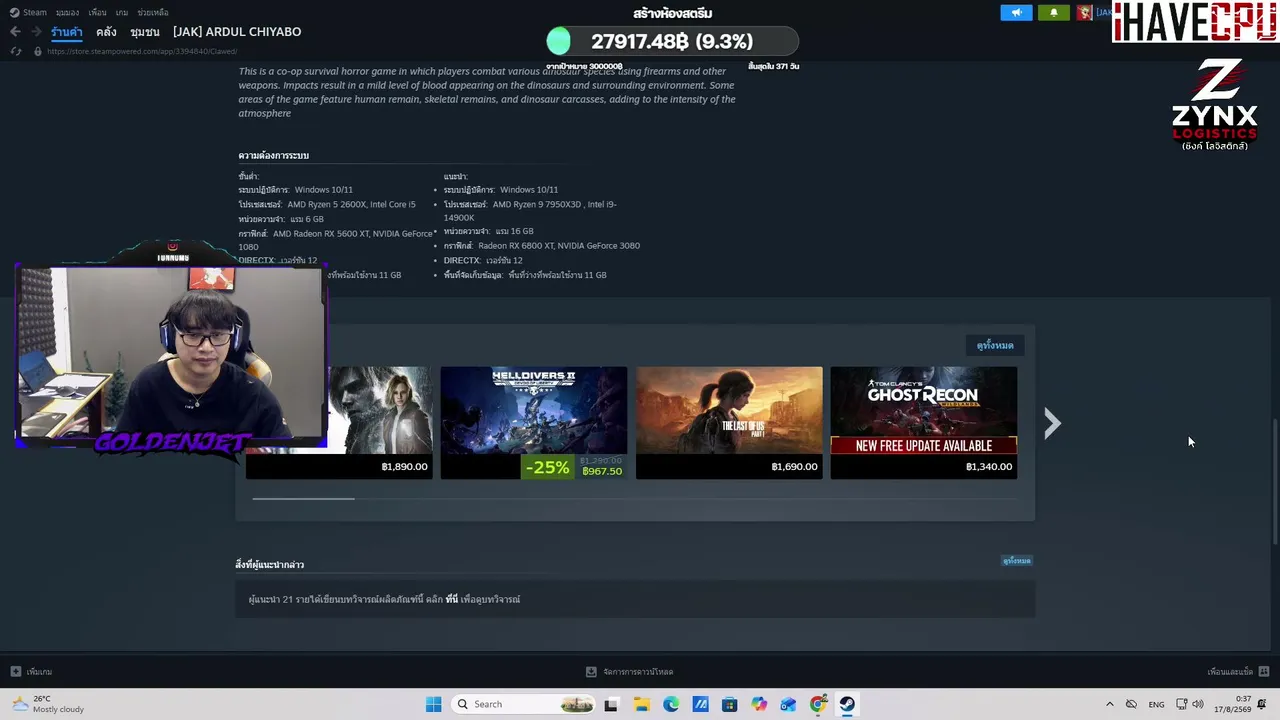Open the volume speaker tray icon
The image size is (1280, 720).
1198,704
